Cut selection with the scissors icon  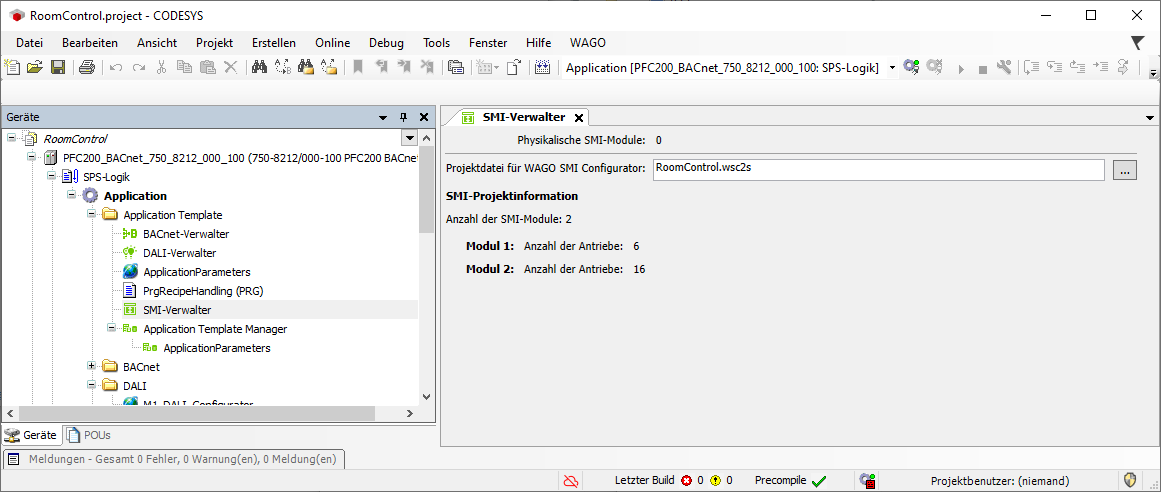(x=161, y=67)
